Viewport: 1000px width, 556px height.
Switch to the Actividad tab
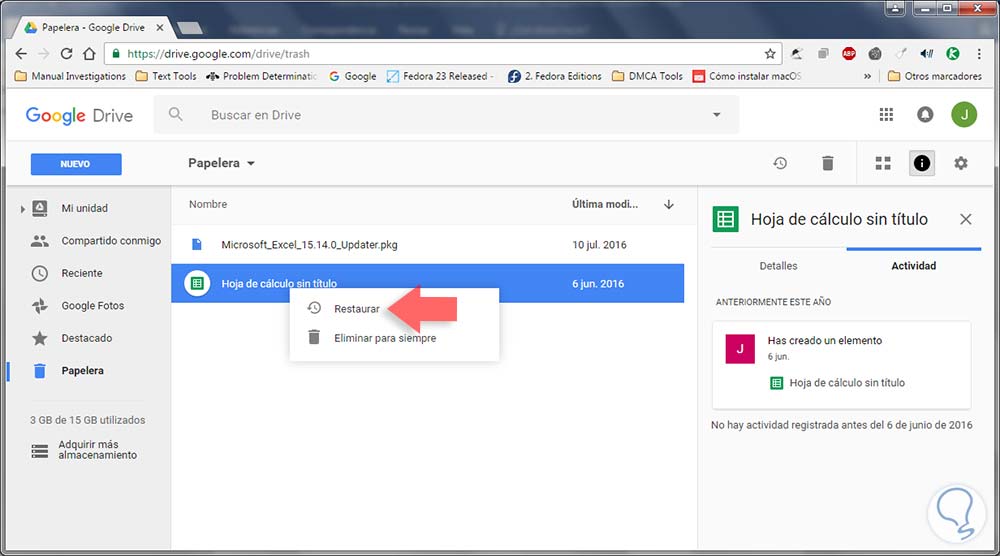913,266
